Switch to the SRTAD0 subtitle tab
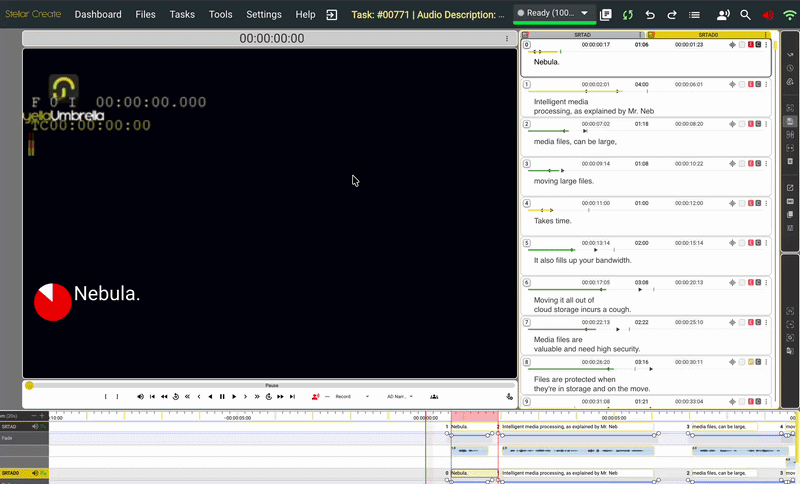This screenshot has width=800, height=484. (709, 35)
